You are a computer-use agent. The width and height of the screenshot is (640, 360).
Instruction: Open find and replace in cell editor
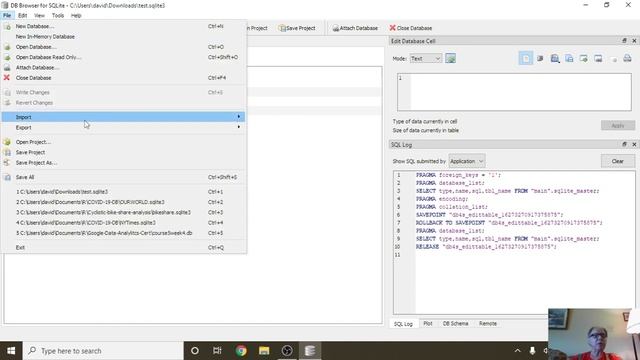click(555, 59)
